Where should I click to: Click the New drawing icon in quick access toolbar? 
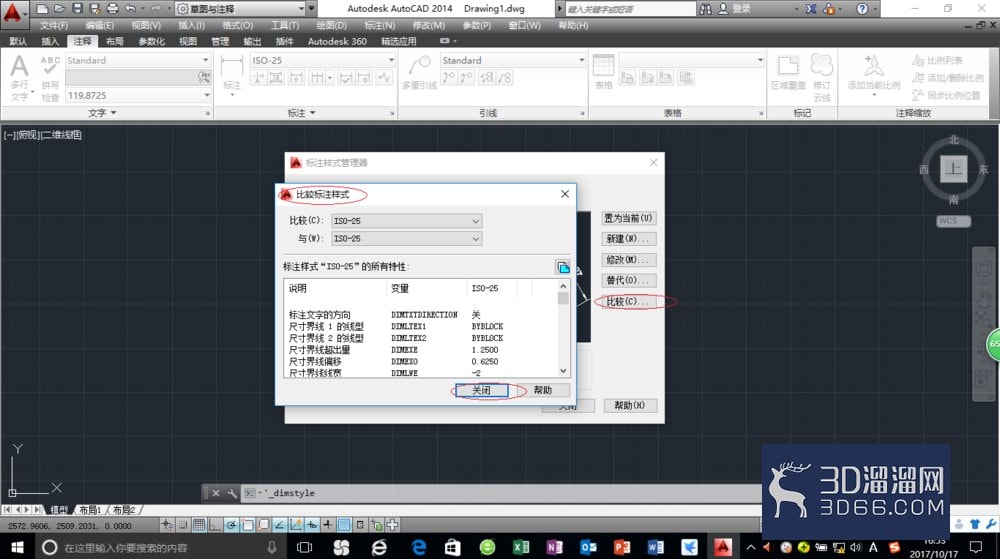tap(41, 8)
